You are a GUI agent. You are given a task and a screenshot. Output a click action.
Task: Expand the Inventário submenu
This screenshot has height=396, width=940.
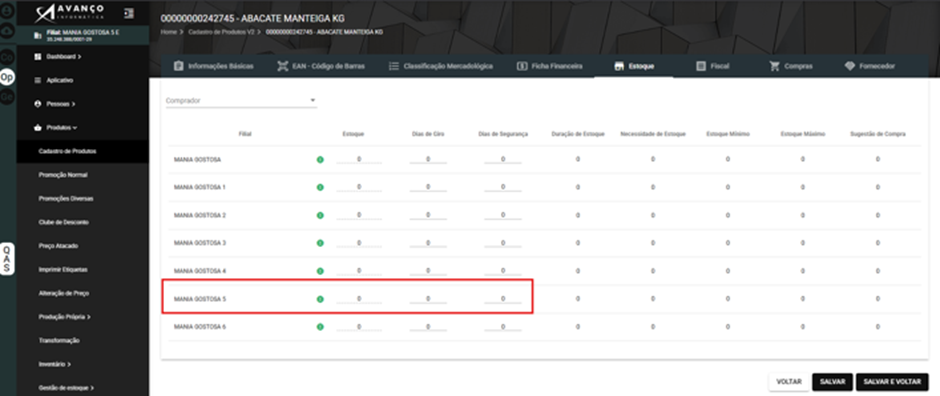[55, 364]
